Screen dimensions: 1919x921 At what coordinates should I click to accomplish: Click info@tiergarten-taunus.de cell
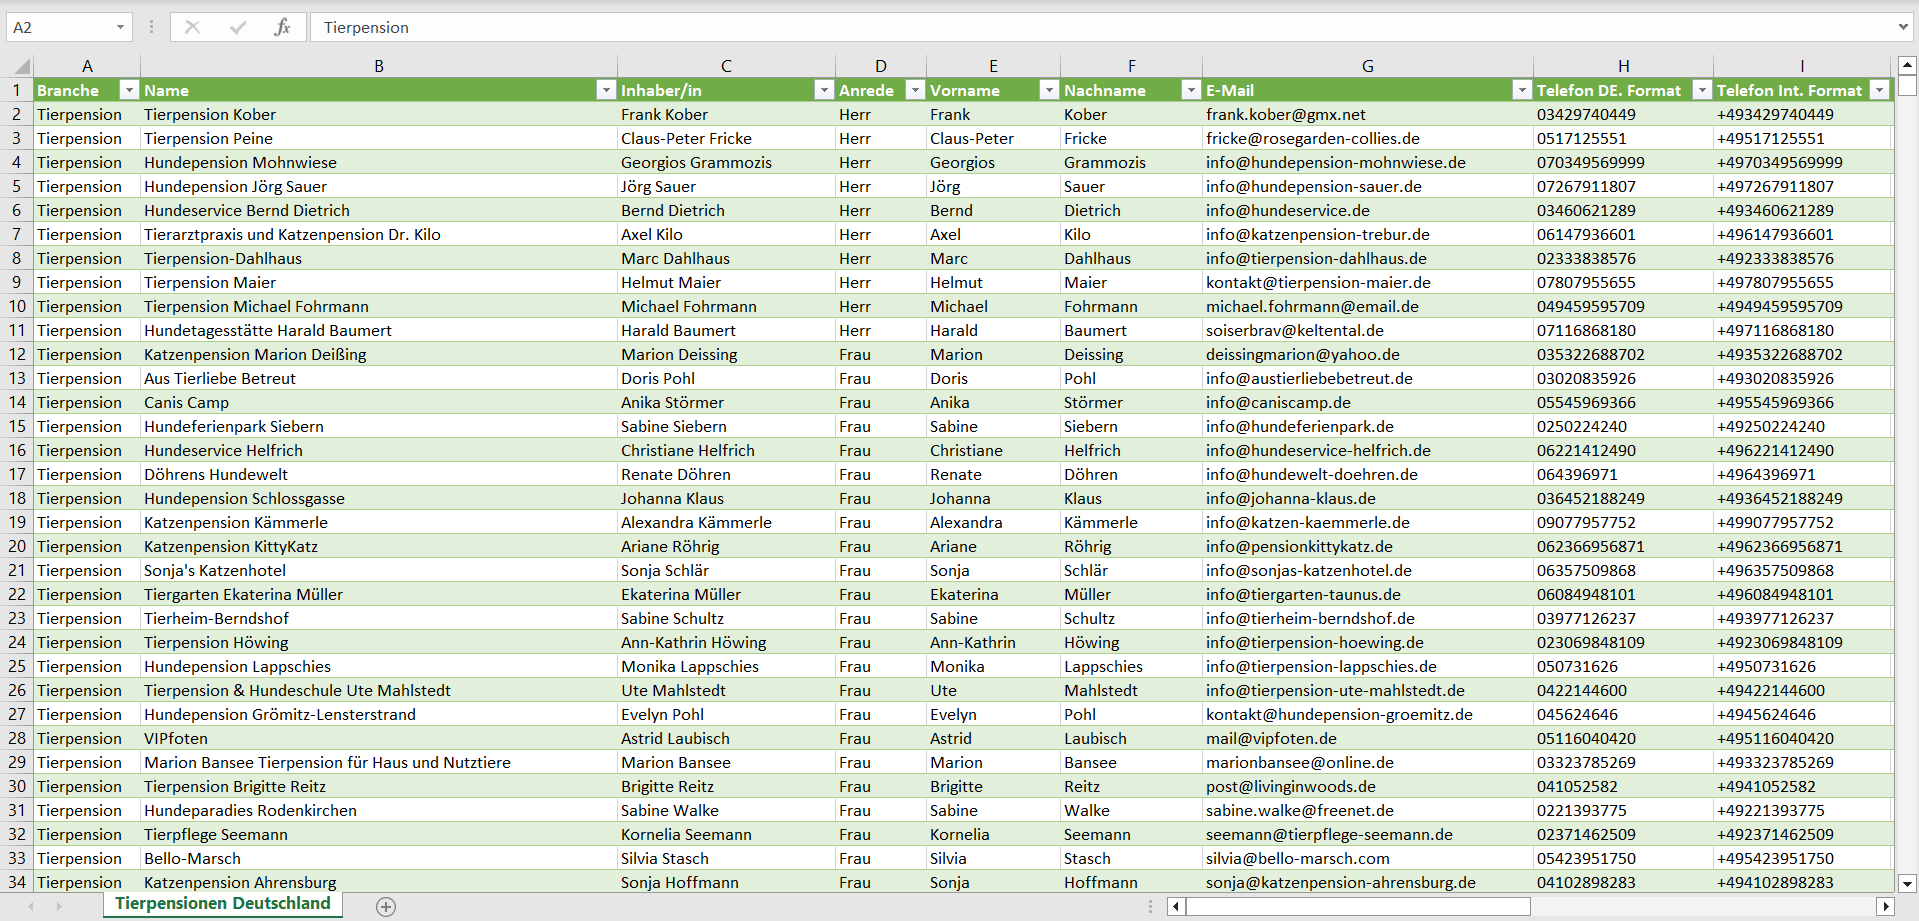(1367, 594)
